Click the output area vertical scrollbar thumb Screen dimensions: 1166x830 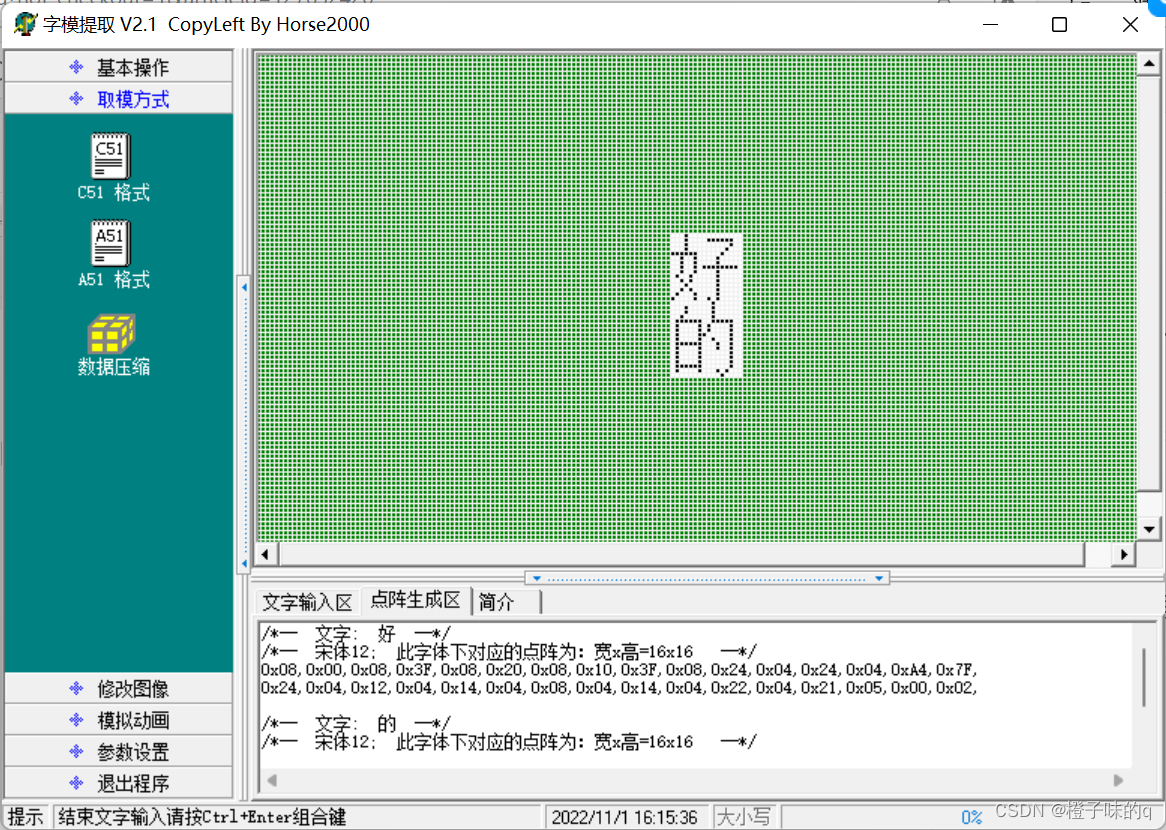1144,677
